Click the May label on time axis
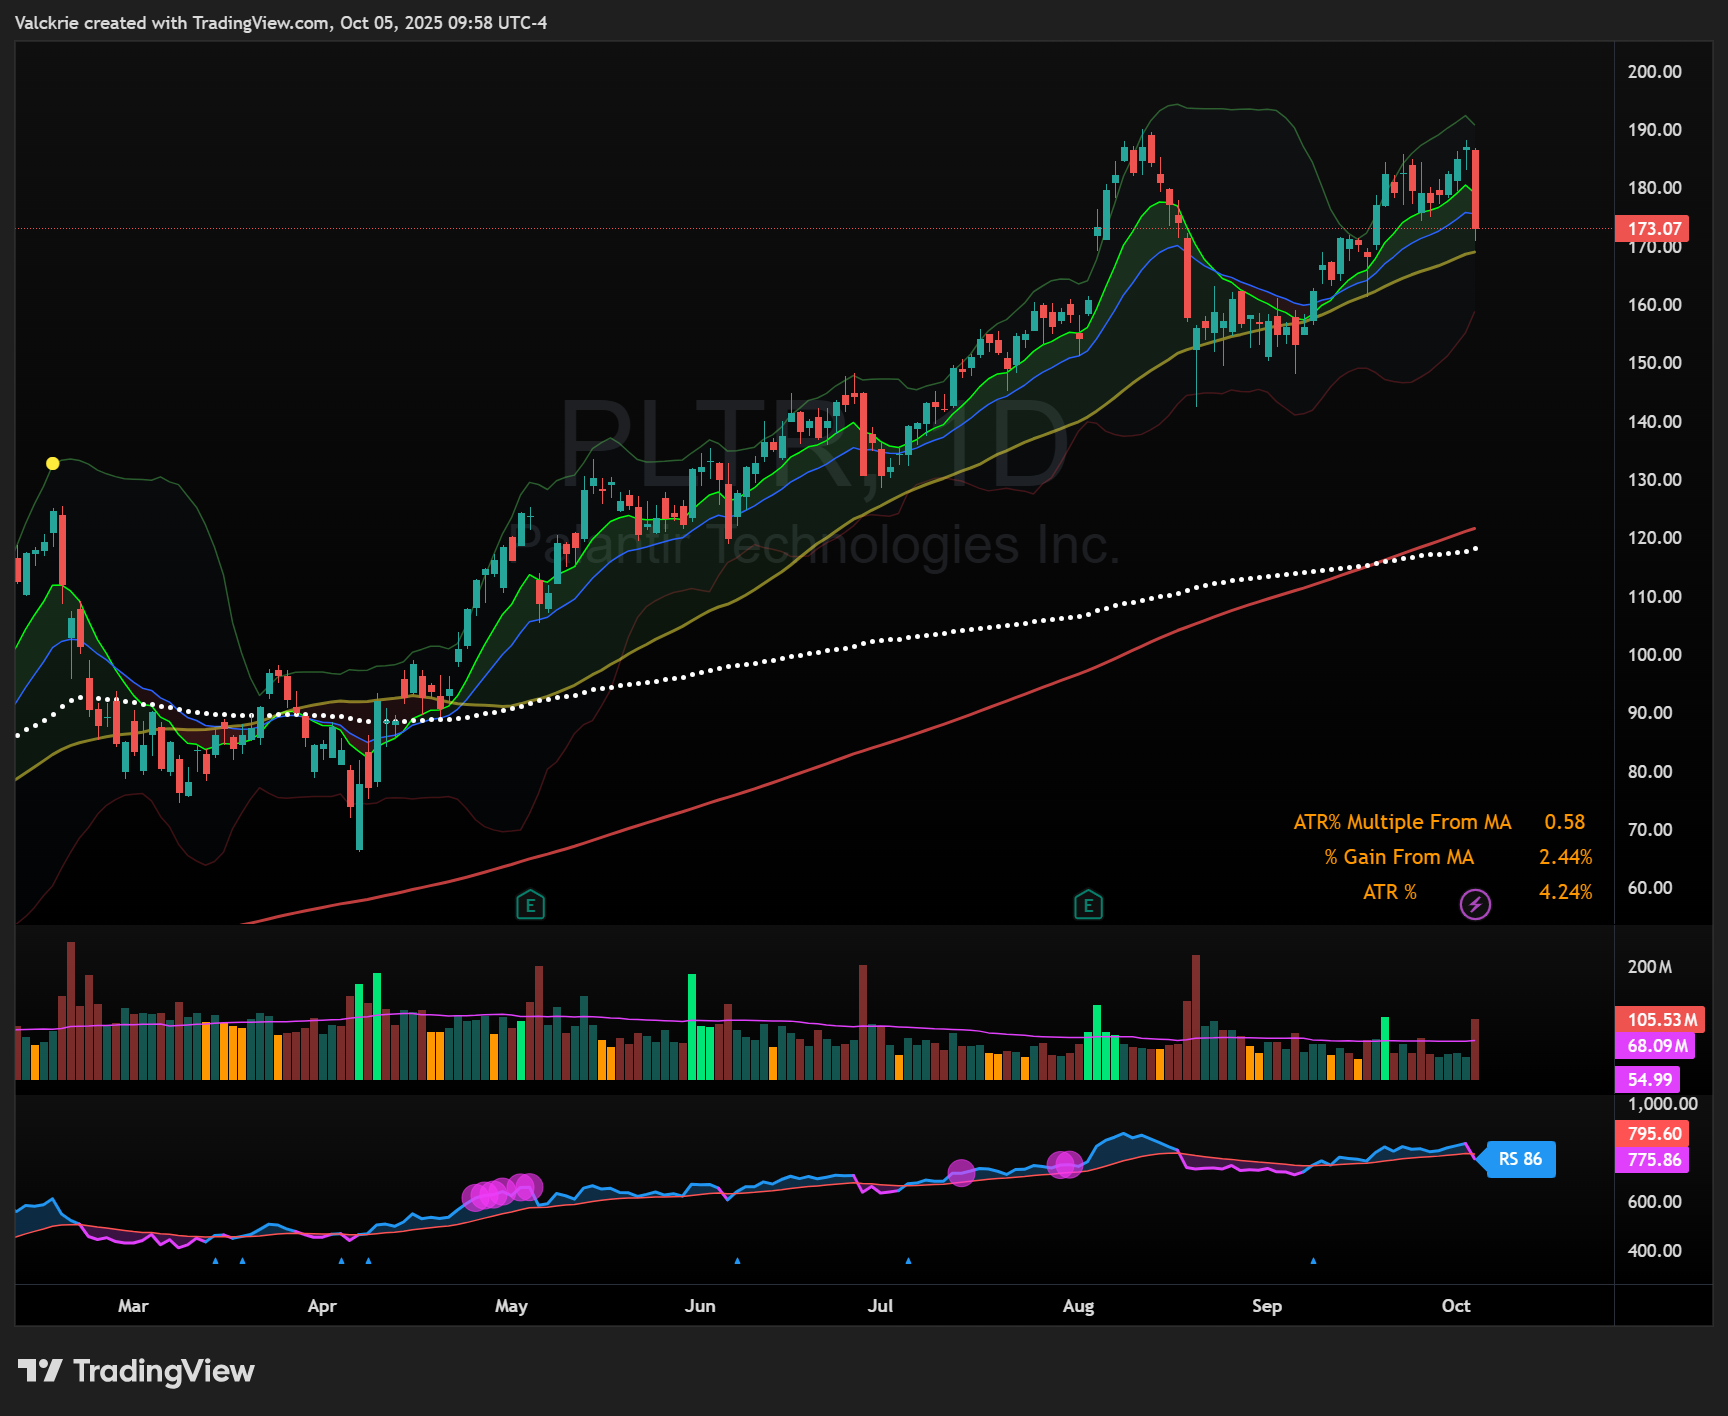The image size is (1728, 1416). click(x=511, y=1306)
